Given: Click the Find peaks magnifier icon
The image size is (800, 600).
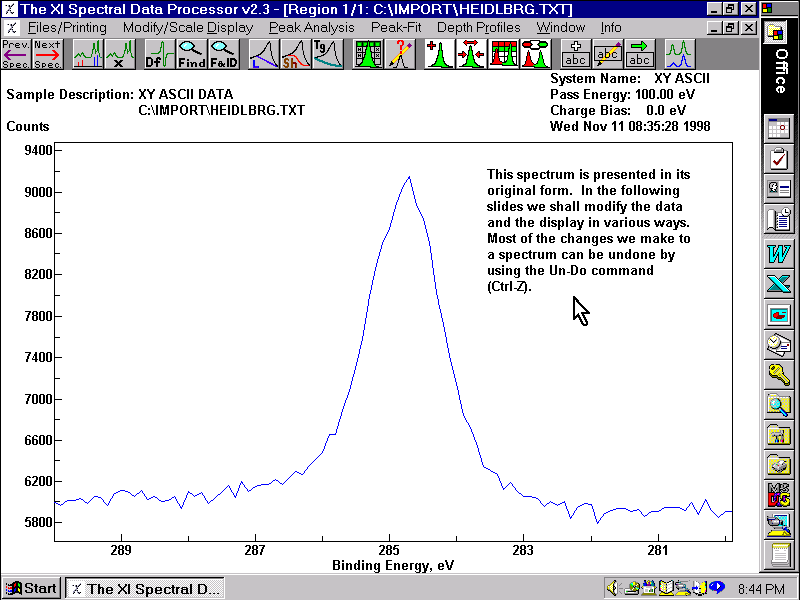Looking at the screenshot, I should pos(191,53).
